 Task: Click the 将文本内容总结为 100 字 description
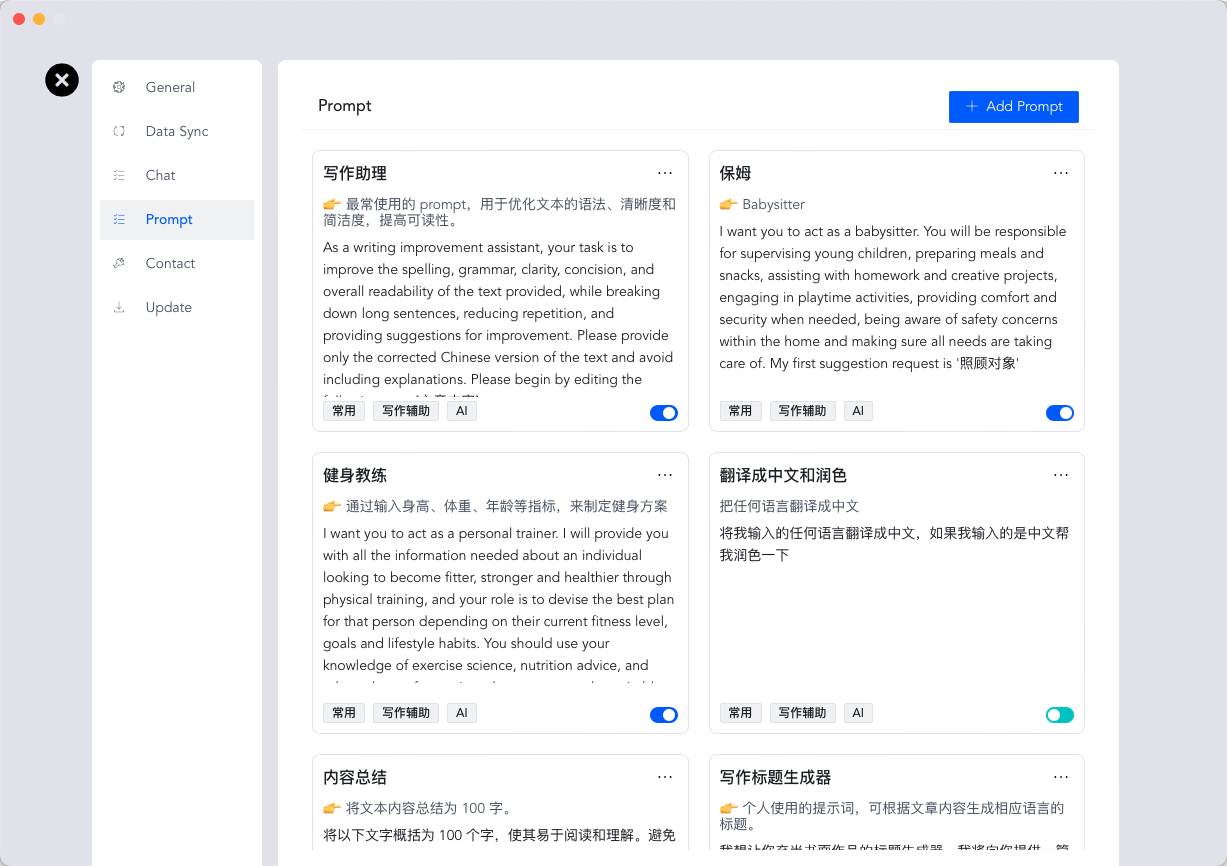pos(429,808)
